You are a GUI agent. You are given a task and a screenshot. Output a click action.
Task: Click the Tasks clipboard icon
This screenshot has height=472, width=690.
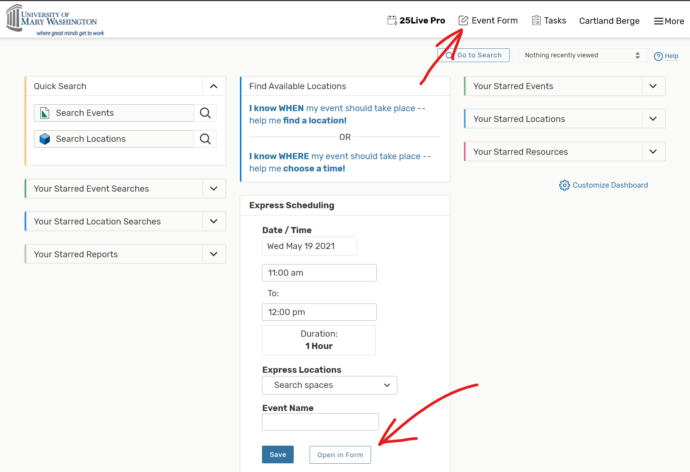[x=536, y=20]
